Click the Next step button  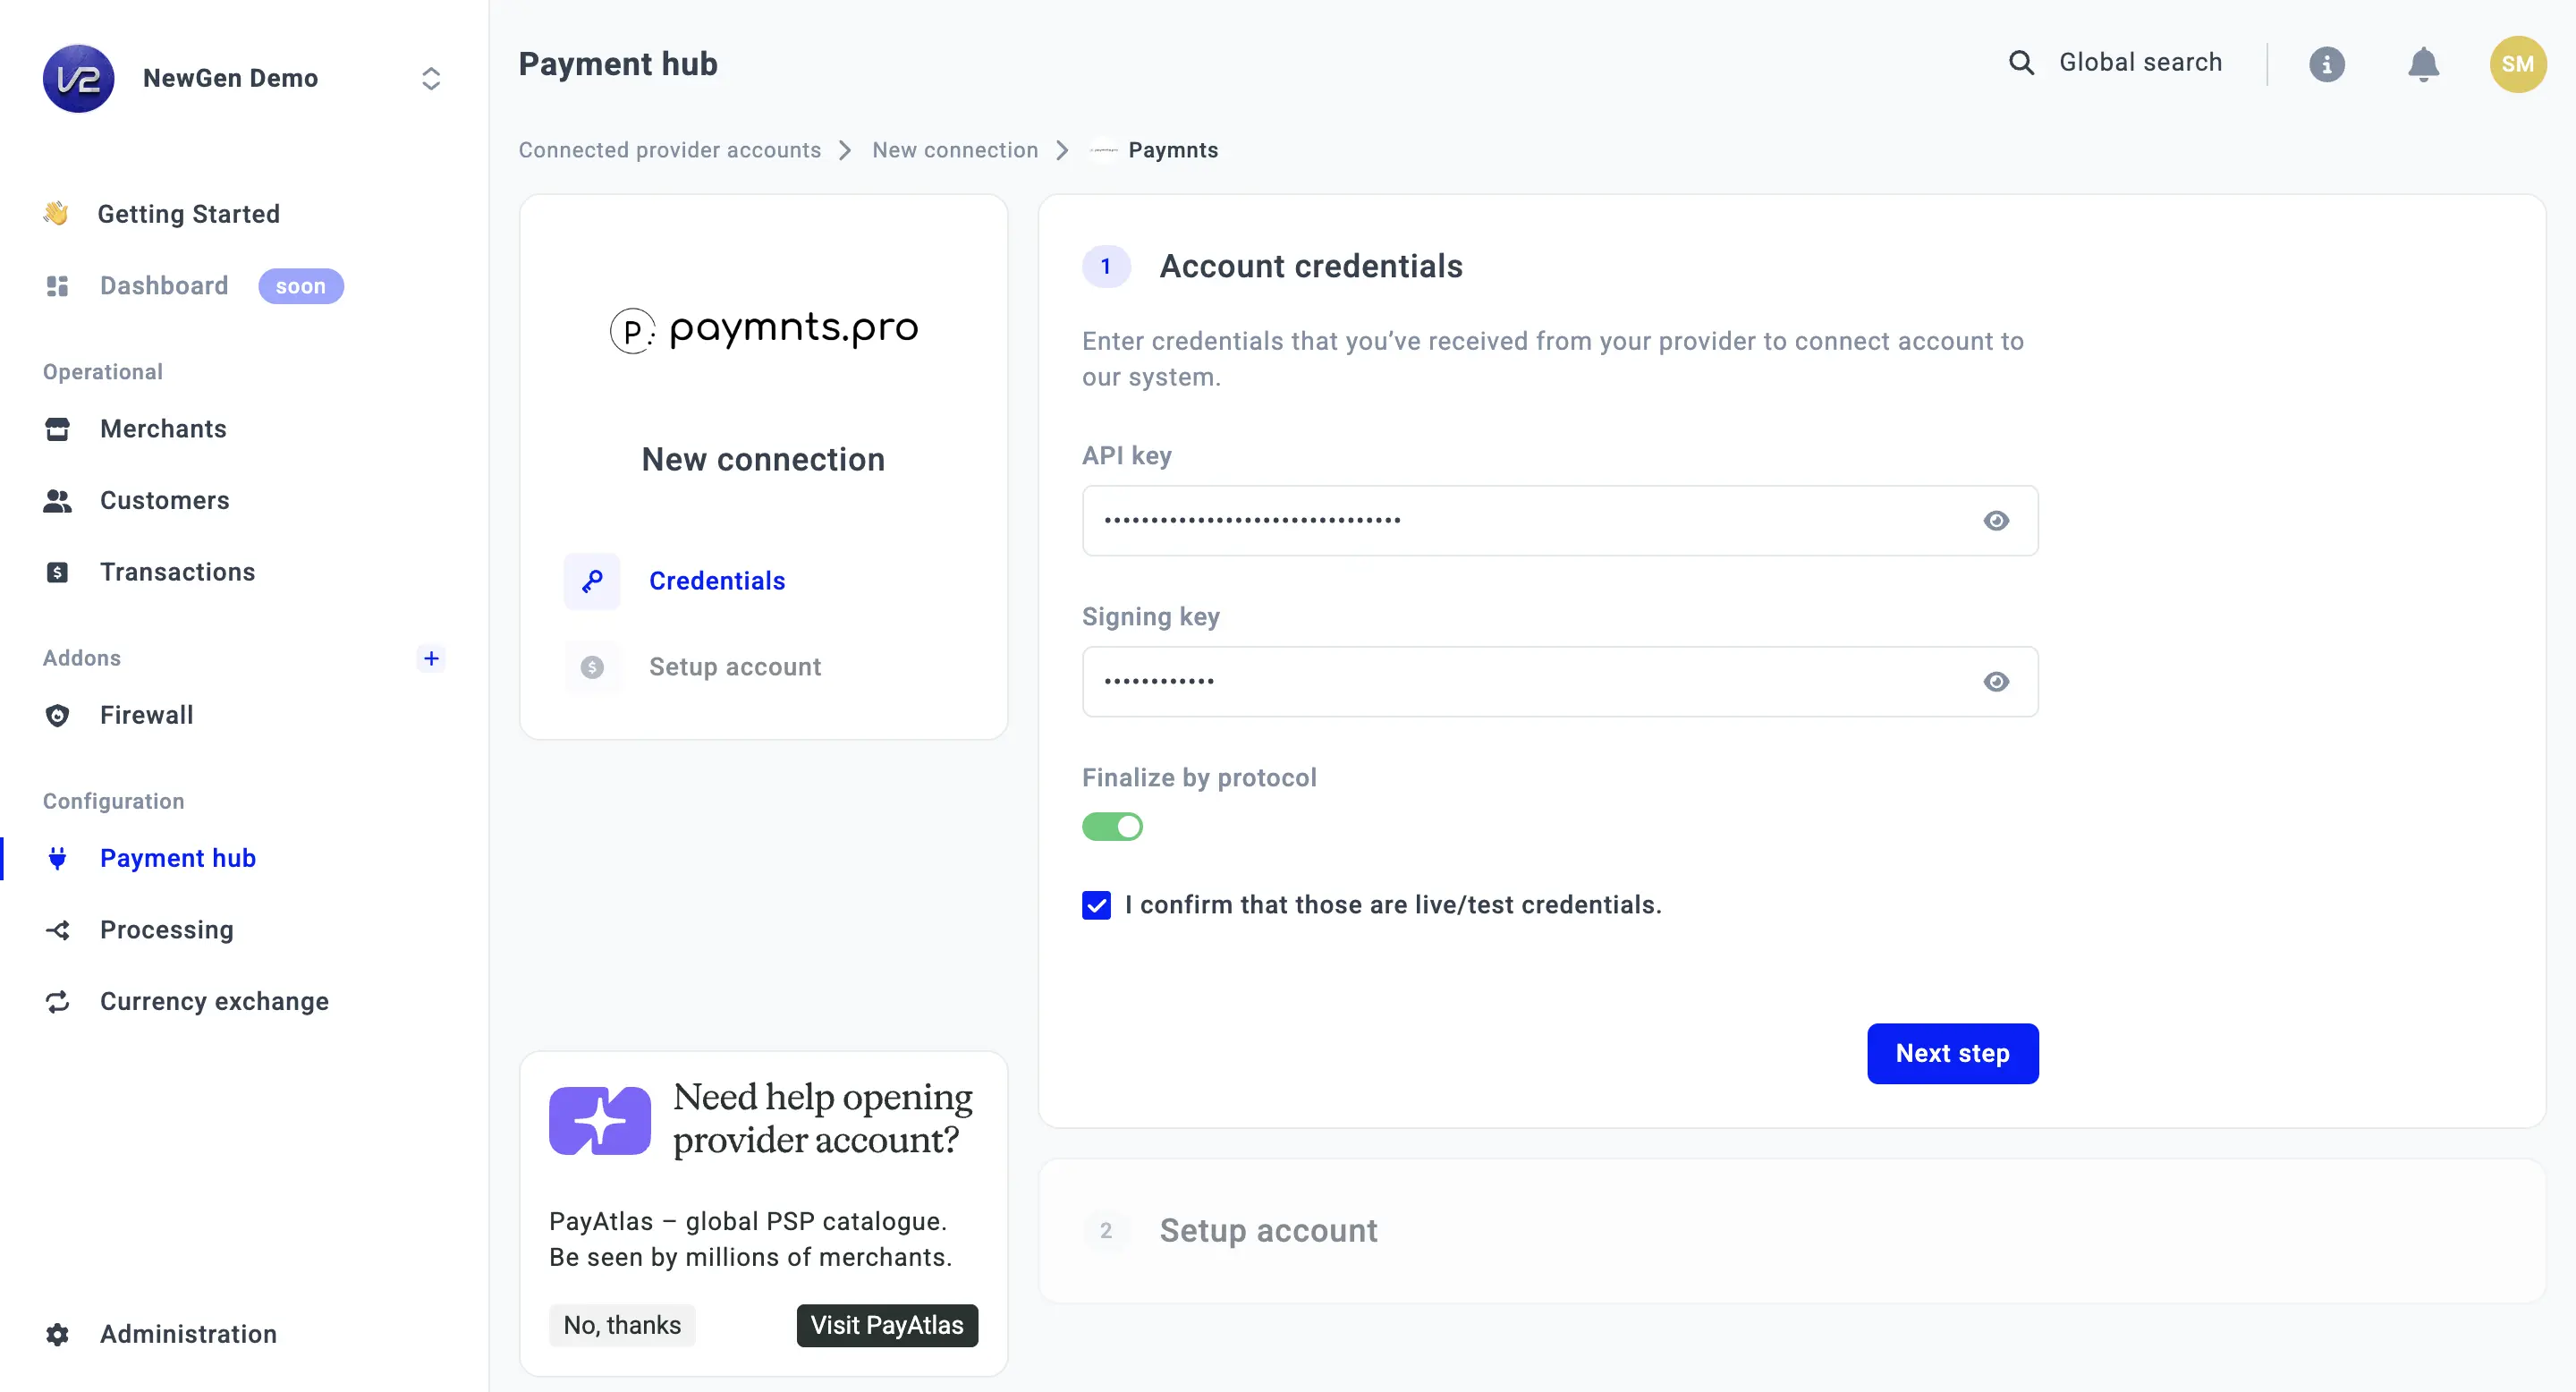[x=1952, y=1054]
